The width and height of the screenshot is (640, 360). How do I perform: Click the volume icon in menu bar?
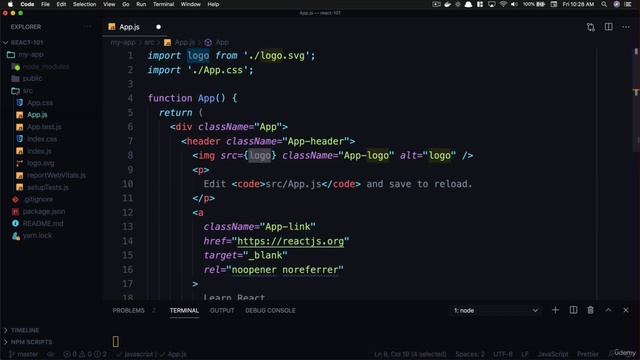pos(514,4)
